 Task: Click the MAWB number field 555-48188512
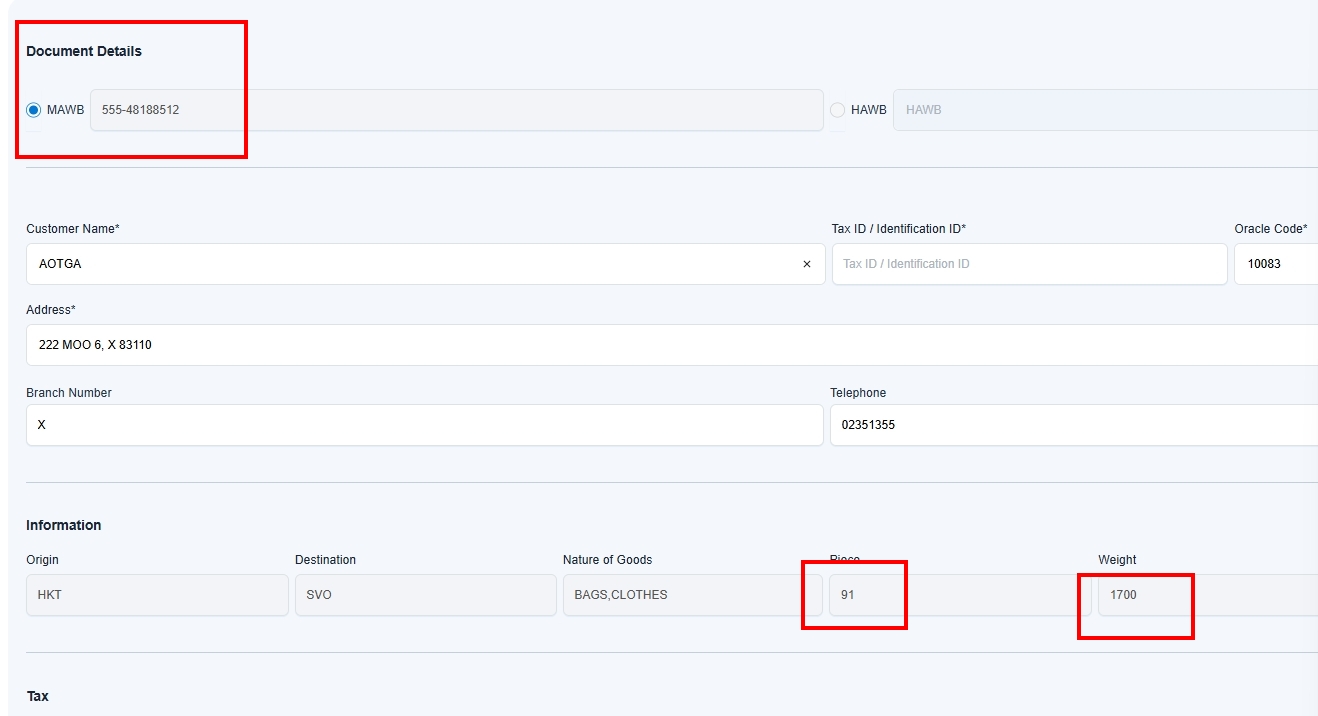click(456, 110)
